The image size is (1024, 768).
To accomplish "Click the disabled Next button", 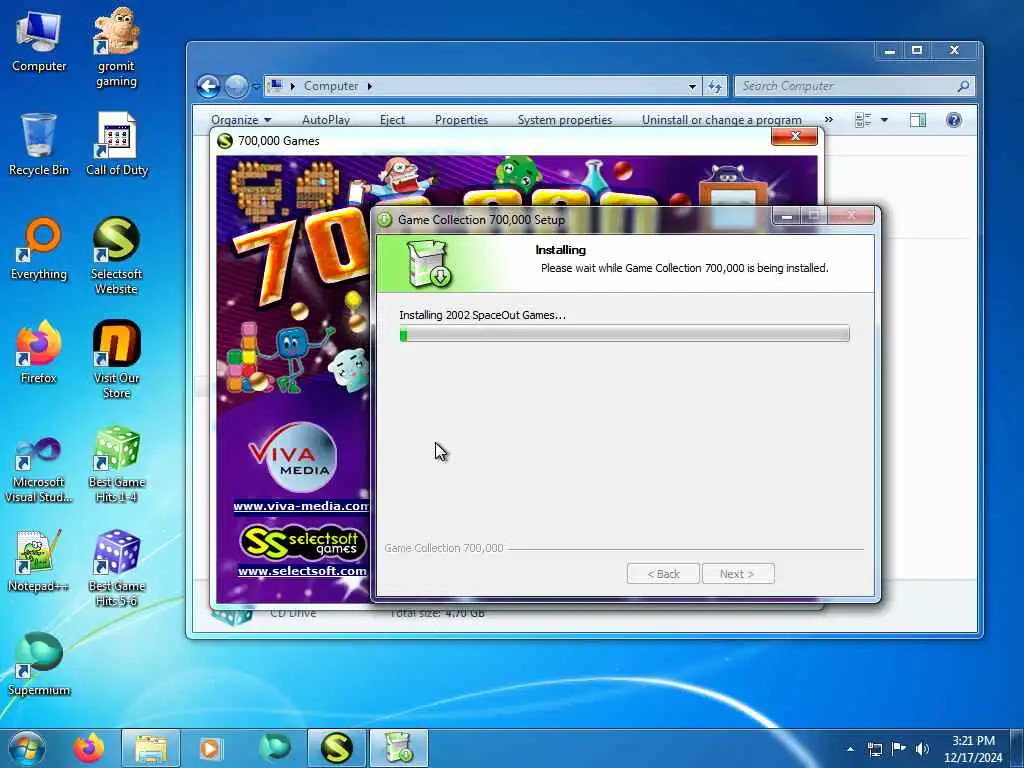I will [x=738, y=573].
